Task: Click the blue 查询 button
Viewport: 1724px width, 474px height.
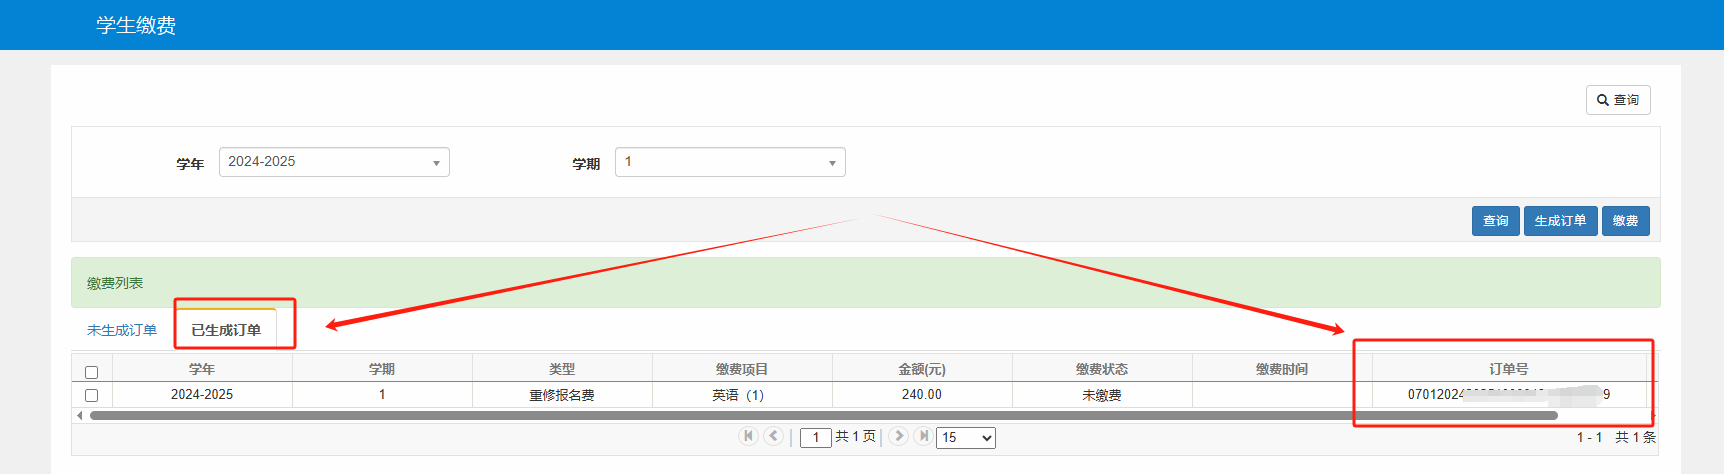Action: (1495, 221)
